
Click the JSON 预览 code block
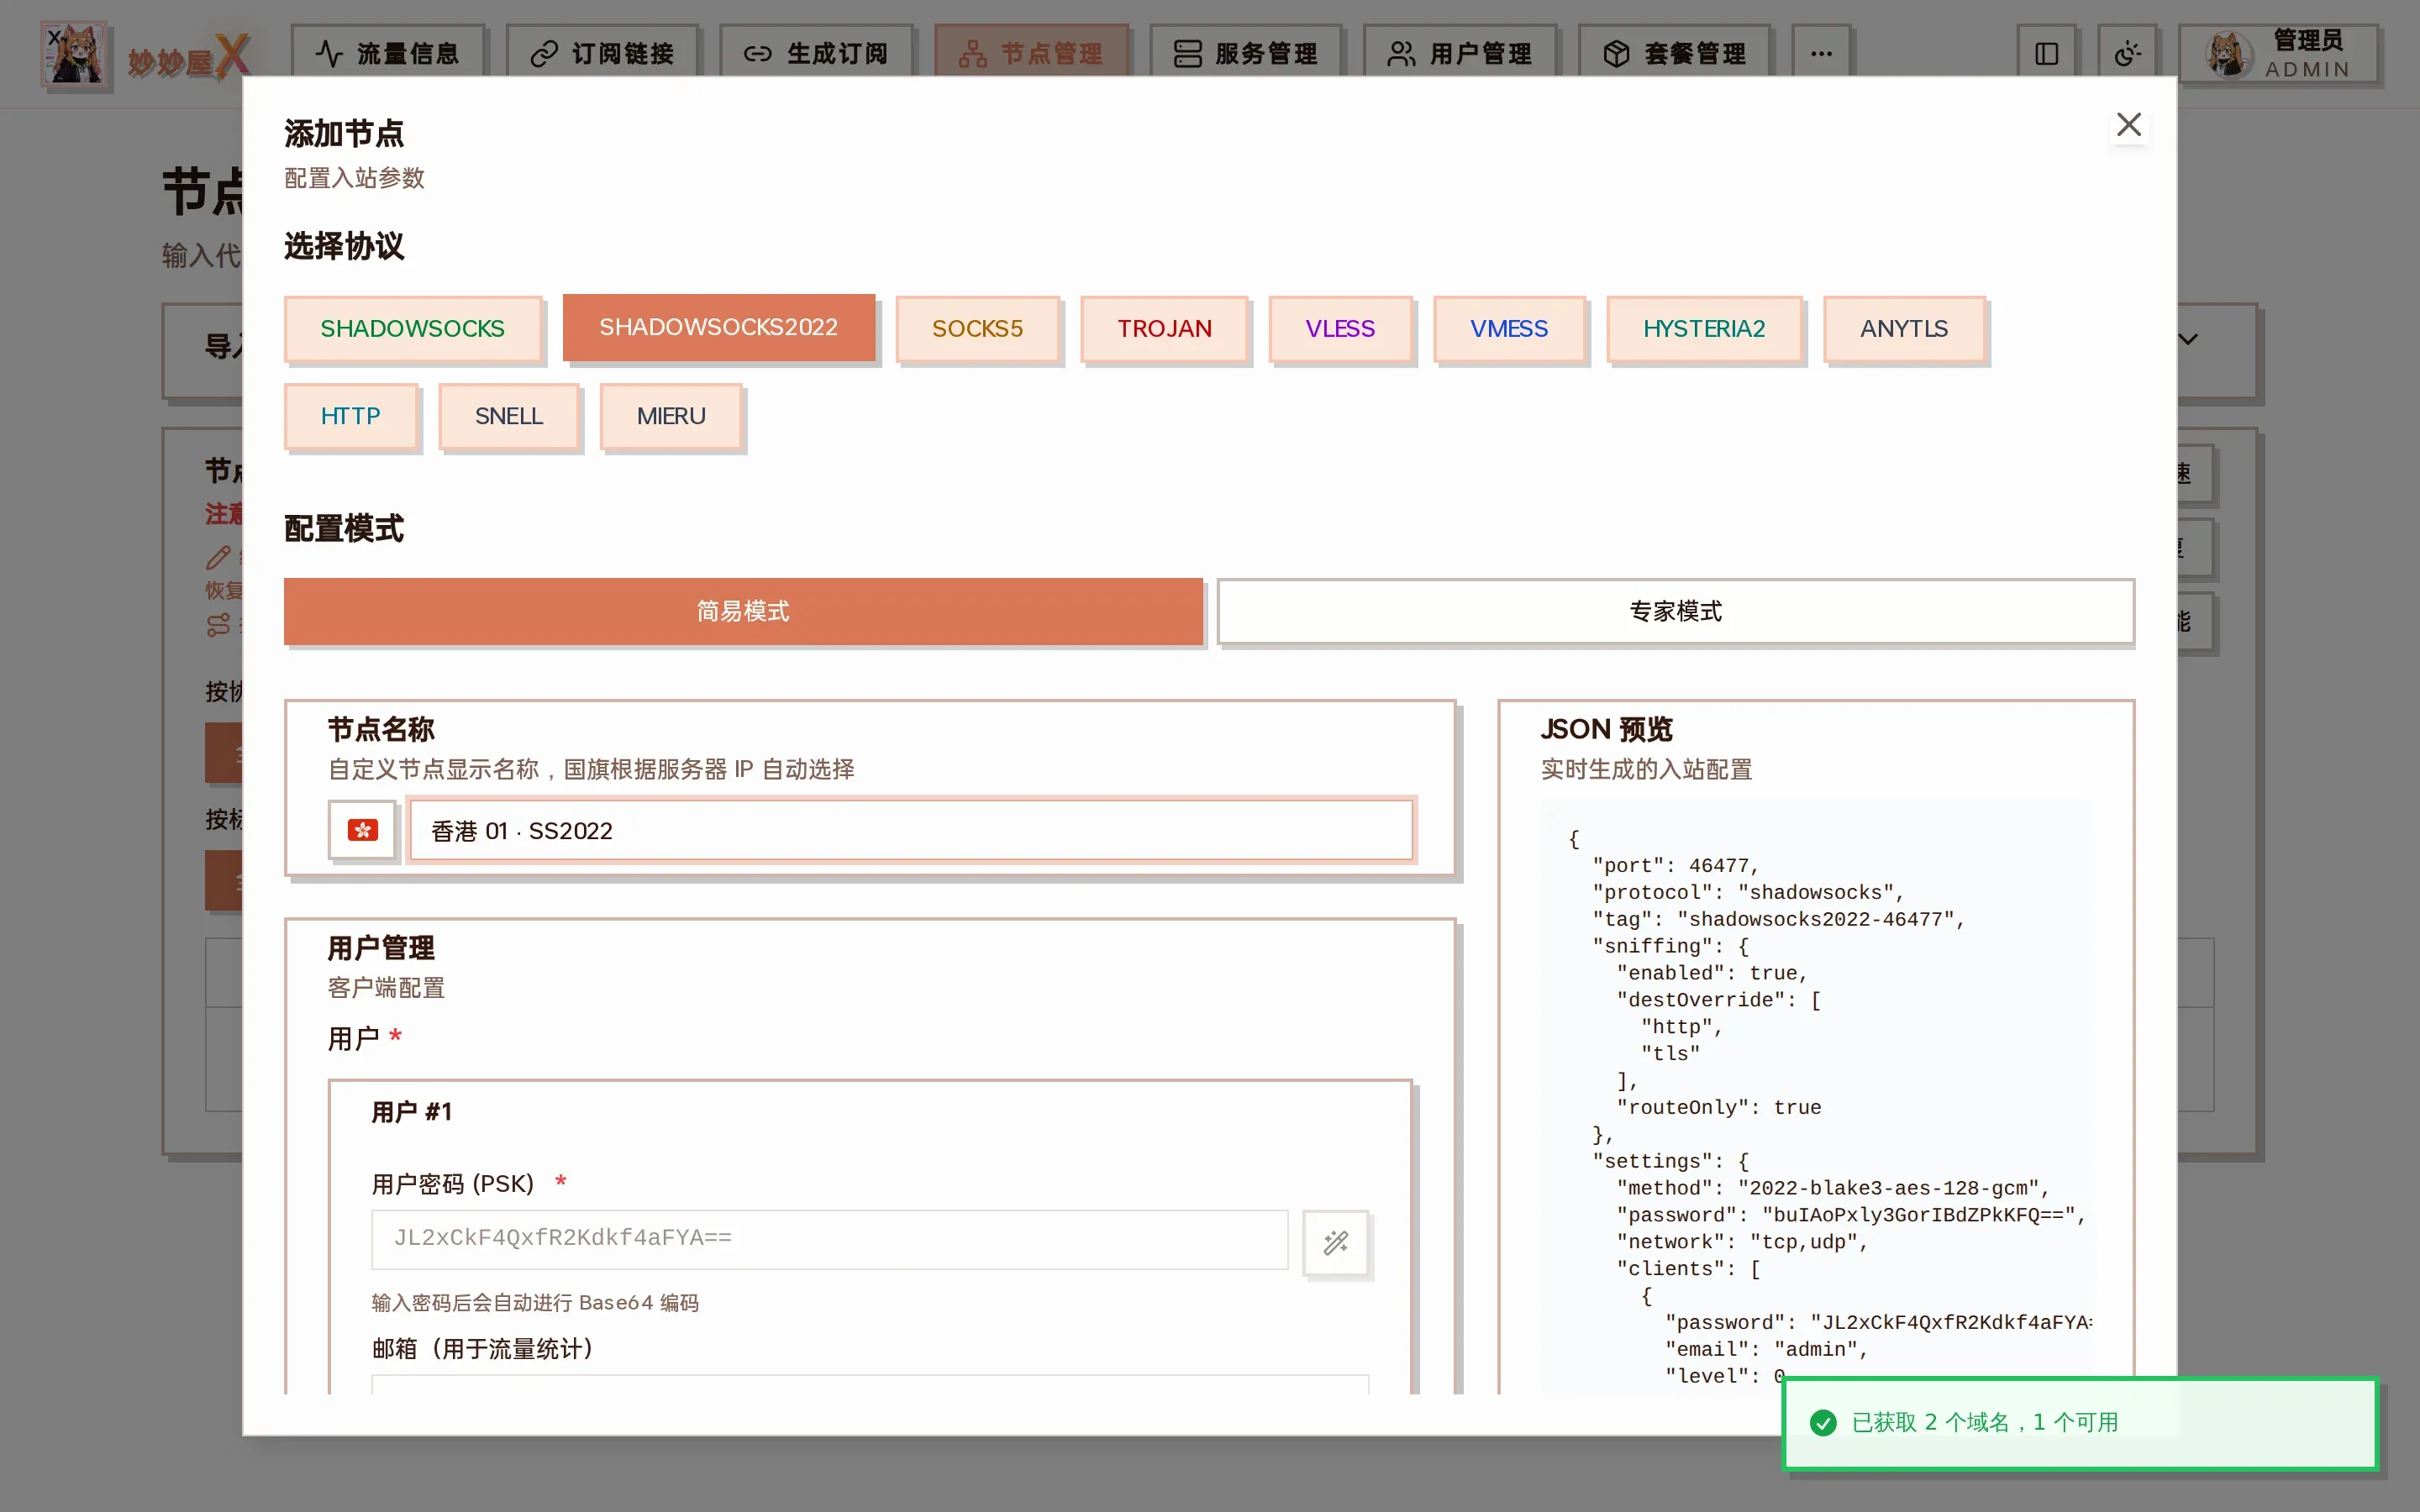1815,1095
